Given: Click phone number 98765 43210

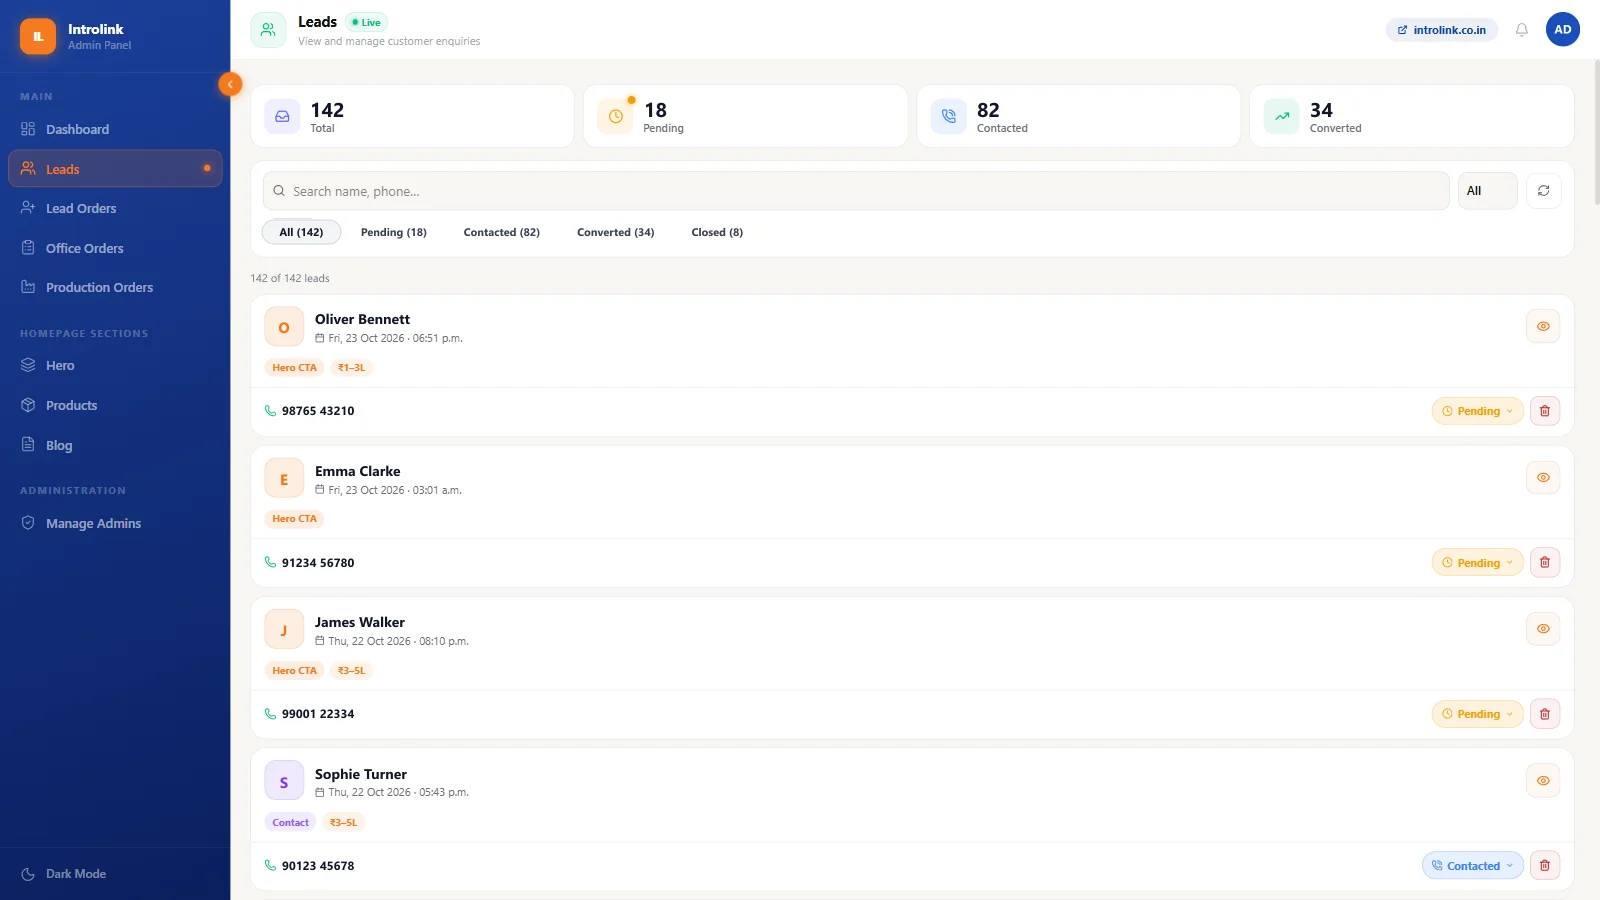Looking at the screenshot, I should [x=318, y=411].
